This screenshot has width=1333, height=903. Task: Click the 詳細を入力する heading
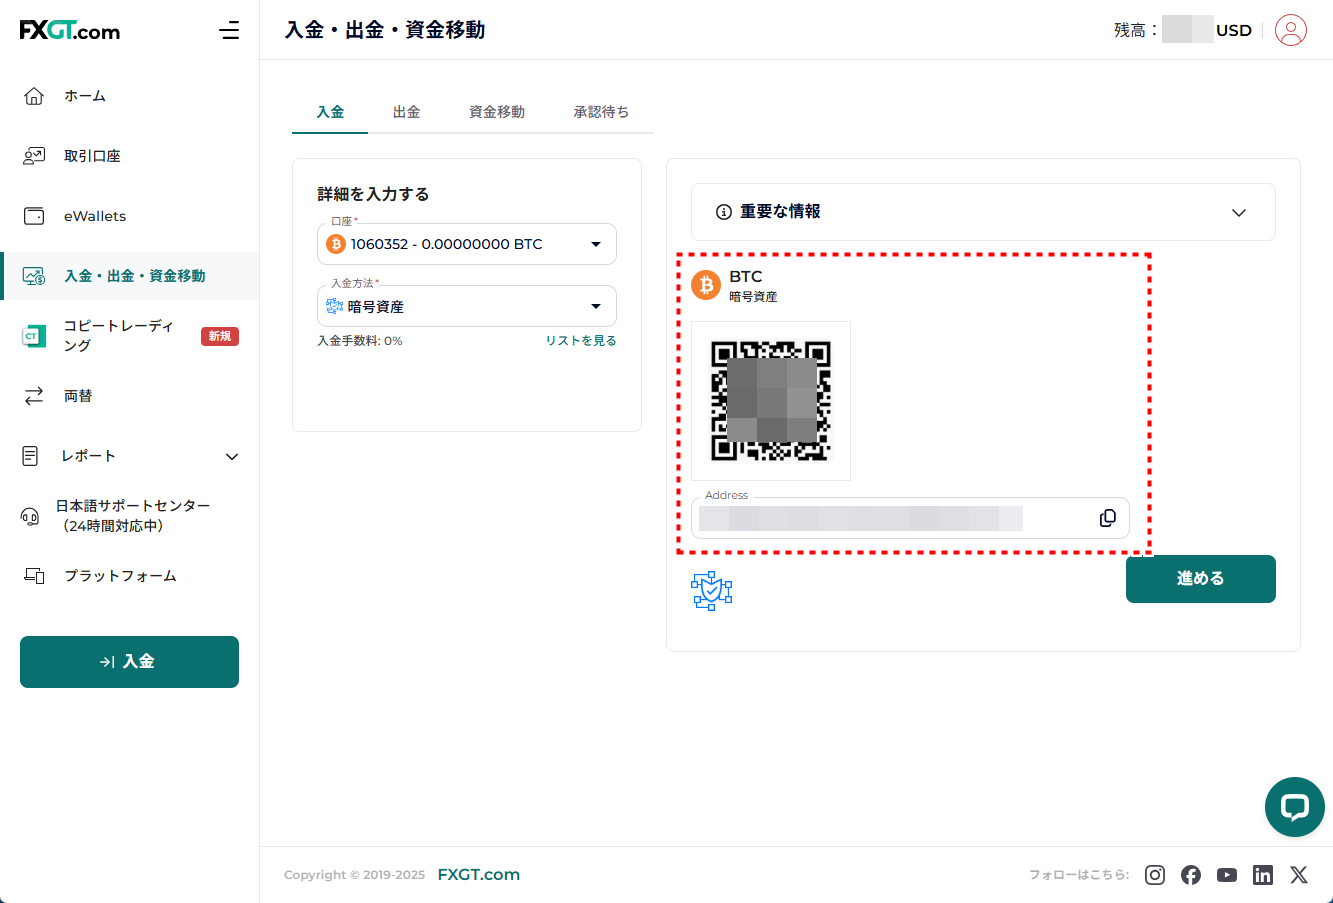pos(373,194)
